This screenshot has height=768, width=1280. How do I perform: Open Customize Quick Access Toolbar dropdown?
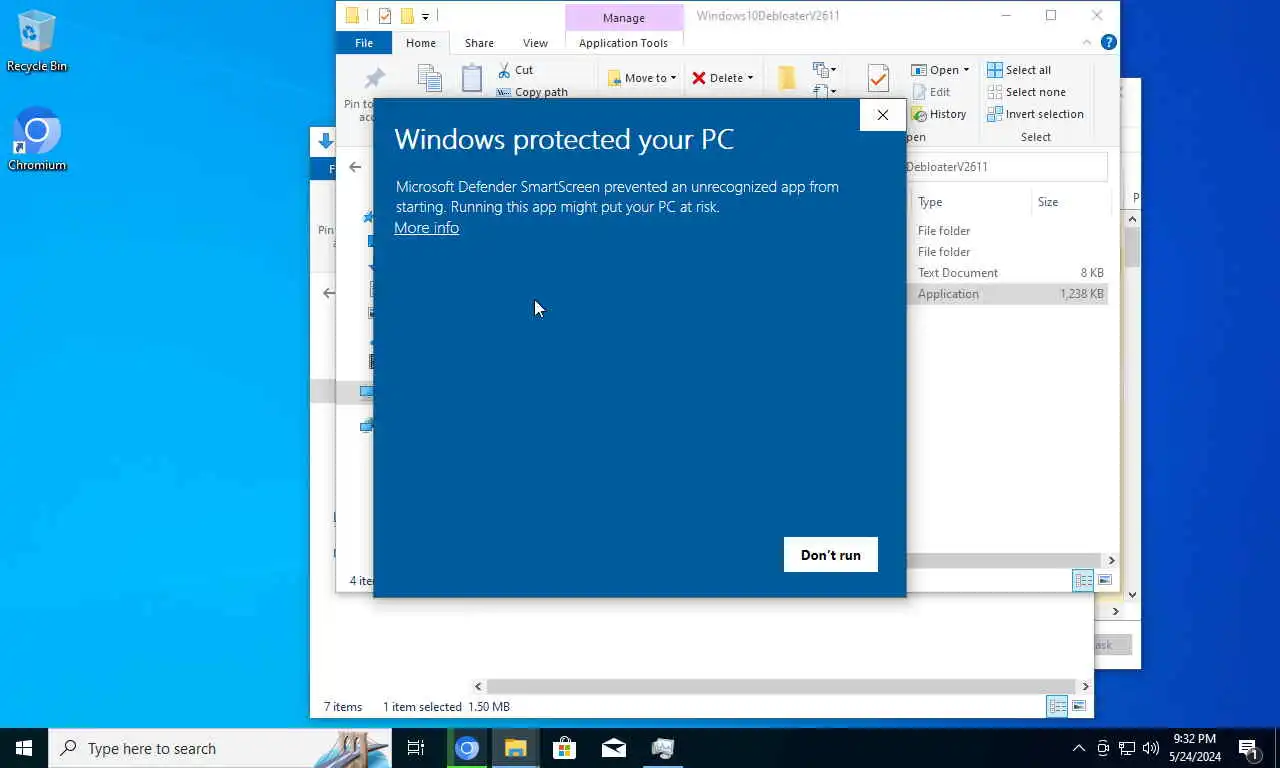tap(425, 16)
